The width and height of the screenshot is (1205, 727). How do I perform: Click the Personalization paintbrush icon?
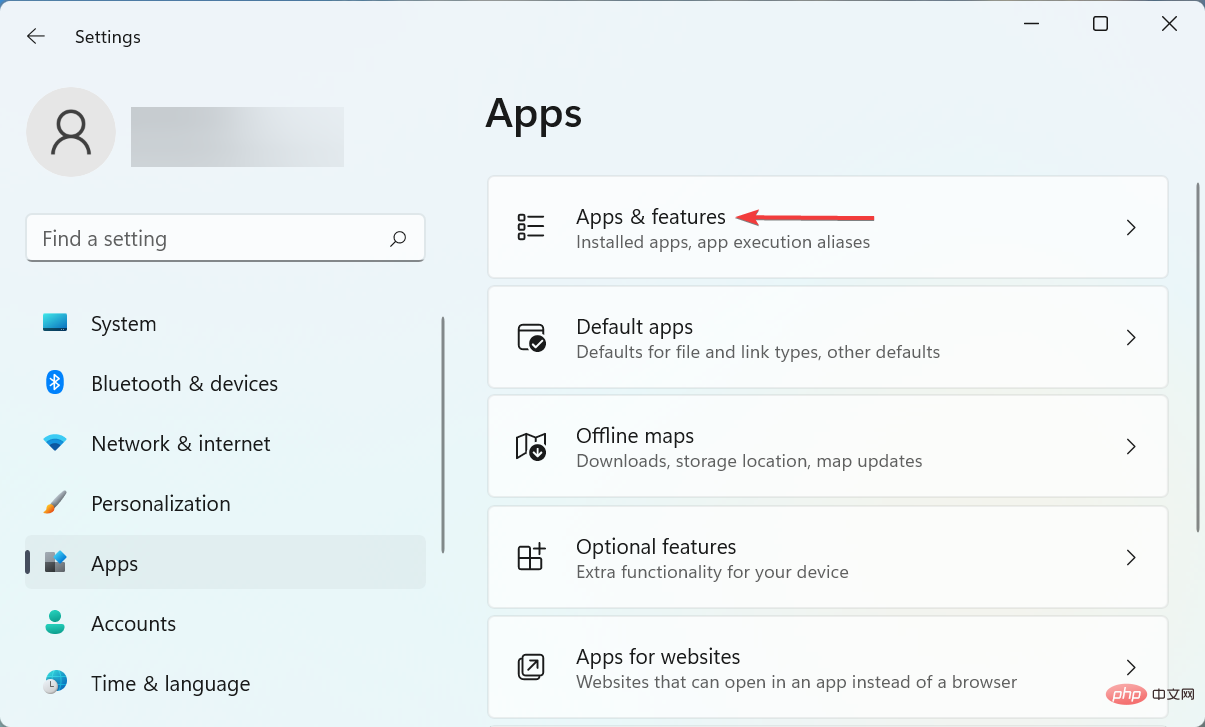(x=54, y=503)
